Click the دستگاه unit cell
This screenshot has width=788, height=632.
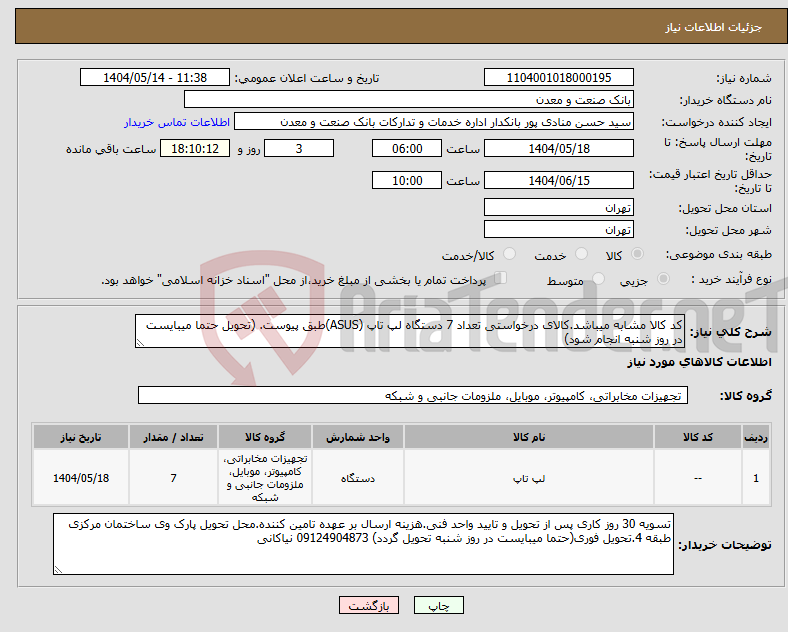(358, 478)
